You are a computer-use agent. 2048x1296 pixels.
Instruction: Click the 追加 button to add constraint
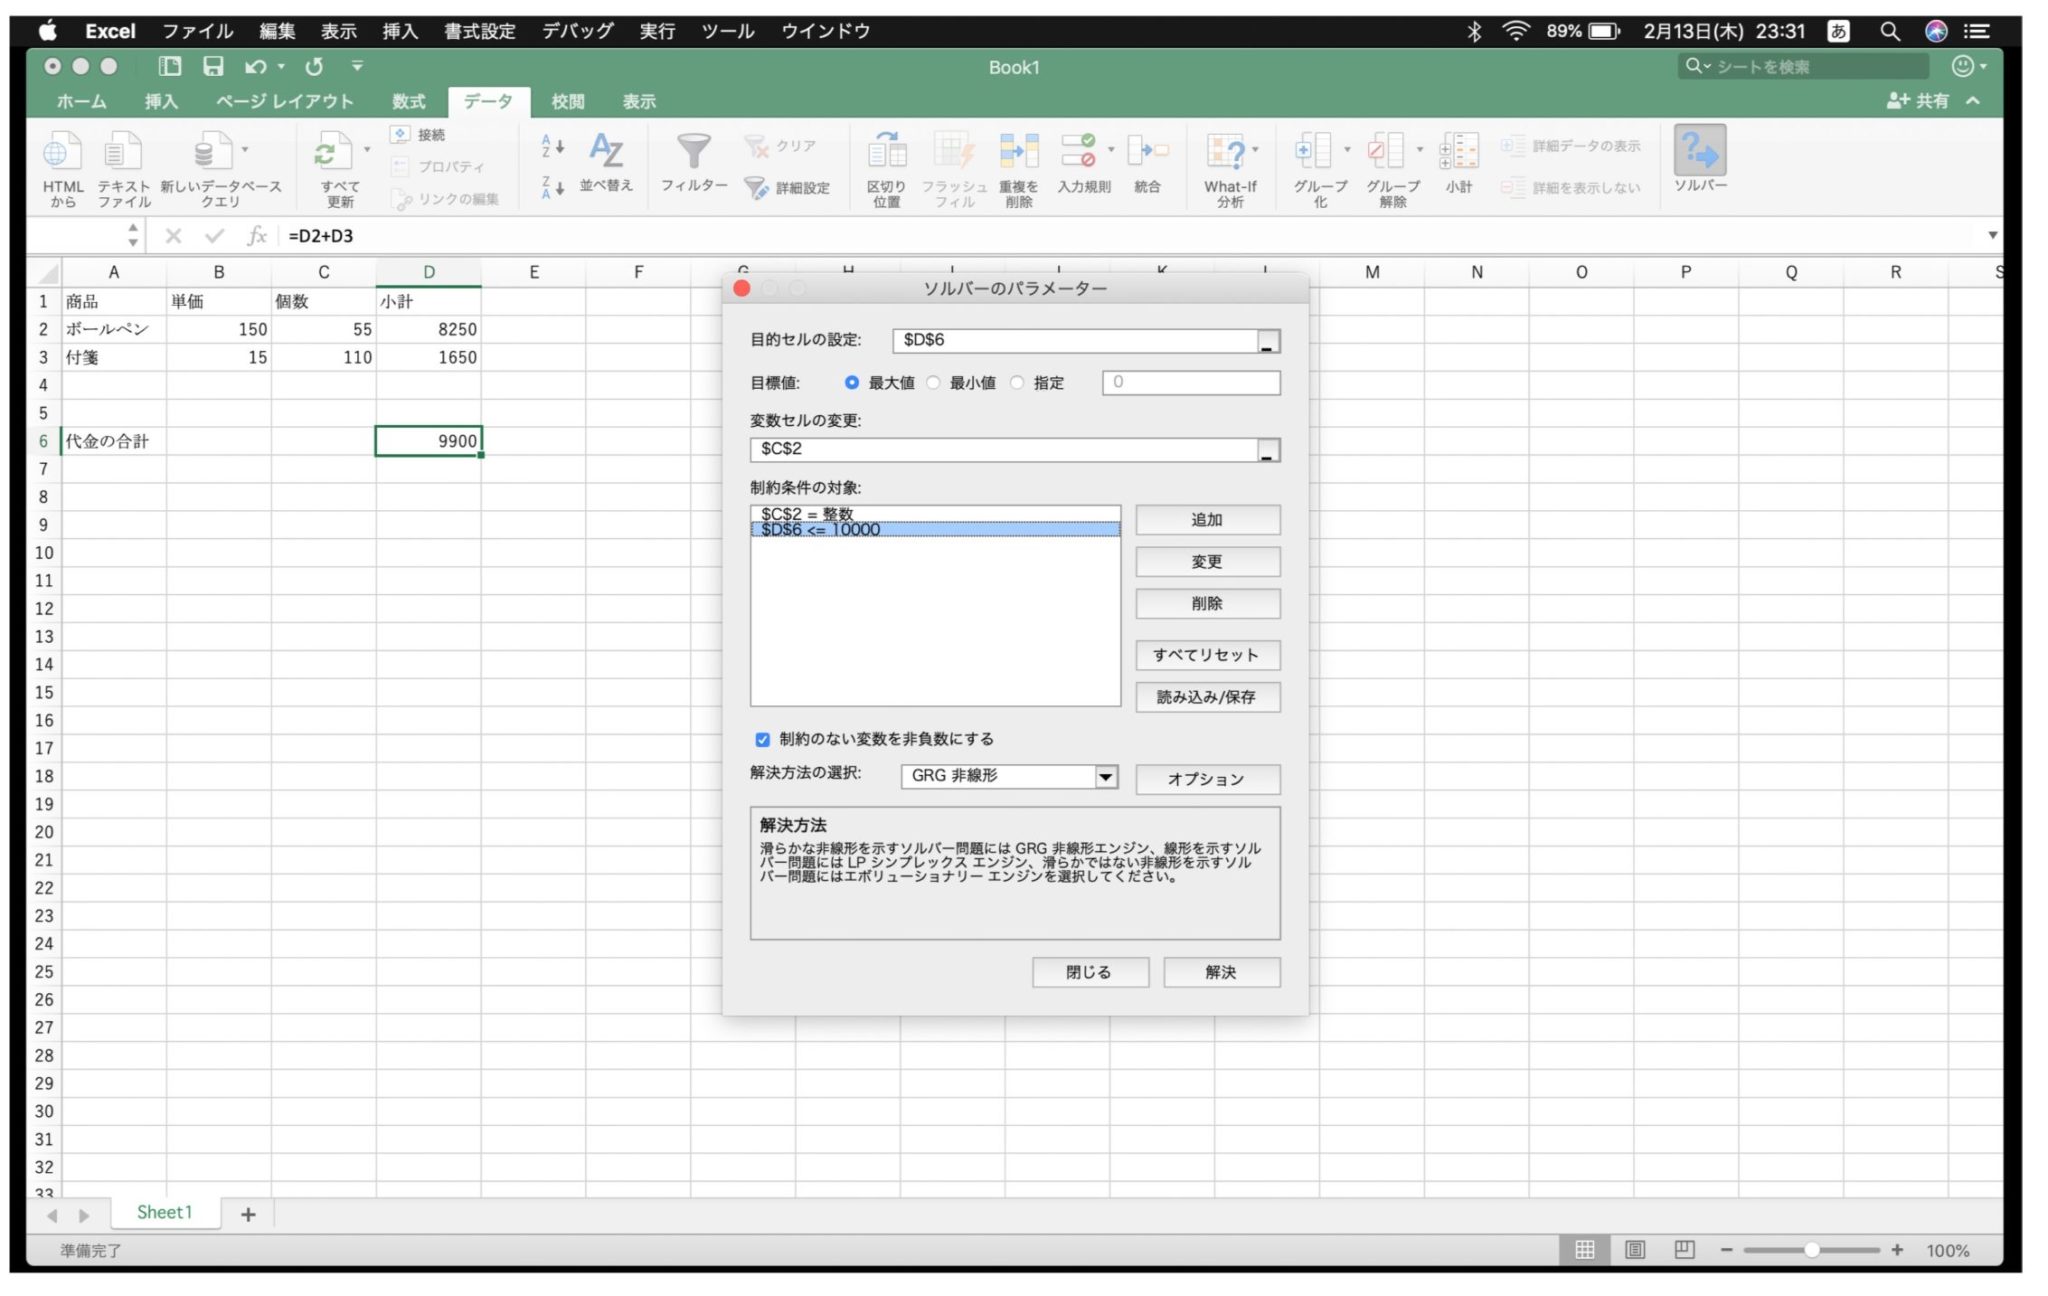(1207, 521)
